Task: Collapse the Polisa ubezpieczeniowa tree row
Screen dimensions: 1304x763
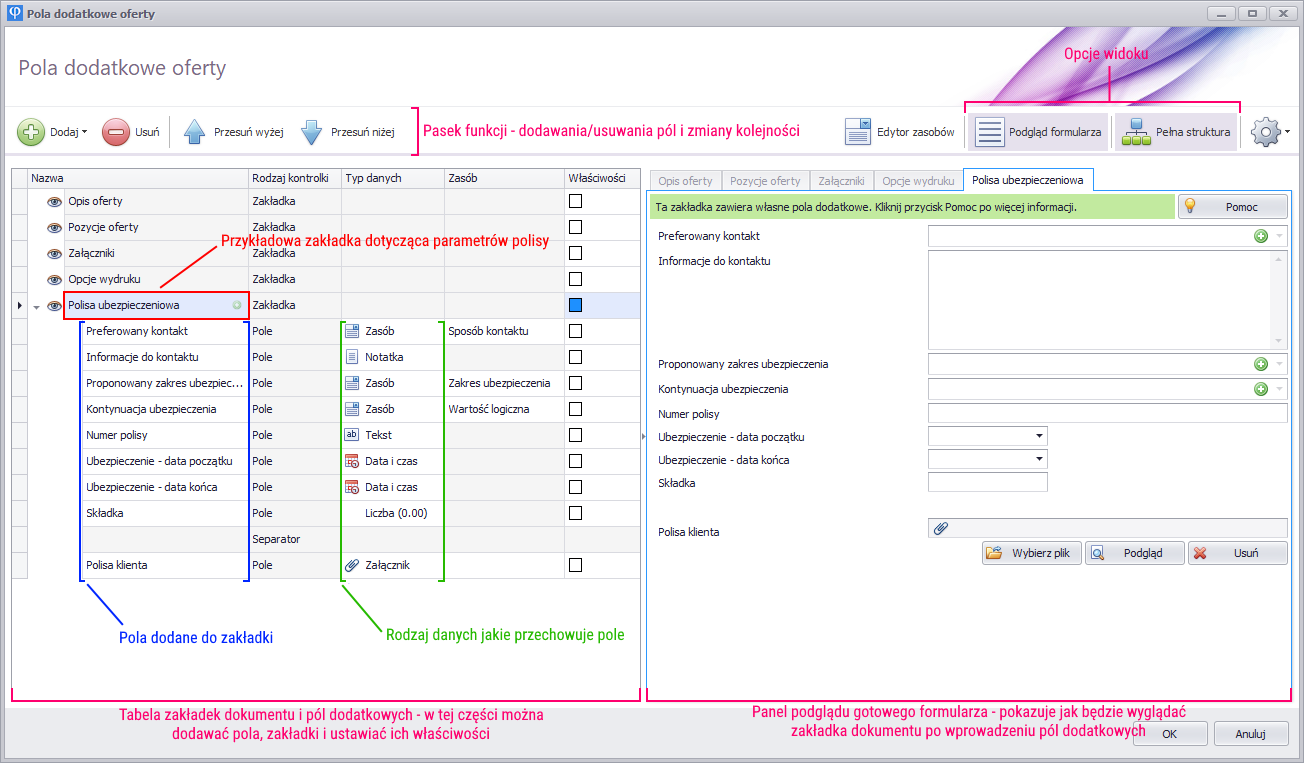Action: pyautogui.click(x=37, y=306)
